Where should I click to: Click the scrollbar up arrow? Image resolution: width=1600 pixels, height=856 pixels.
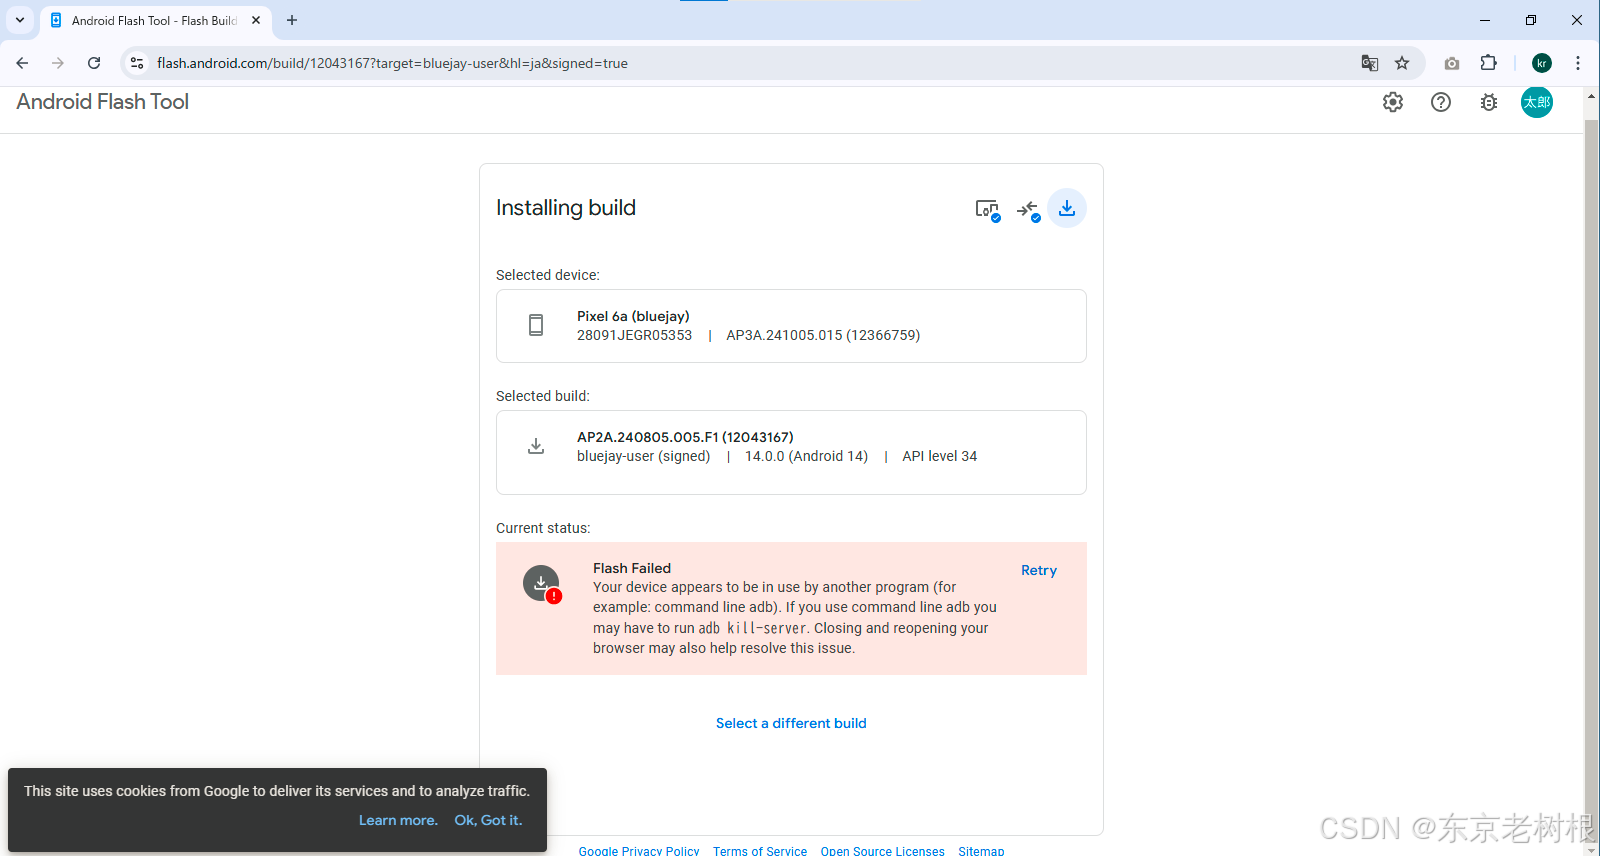click(x=1591, y=97)
